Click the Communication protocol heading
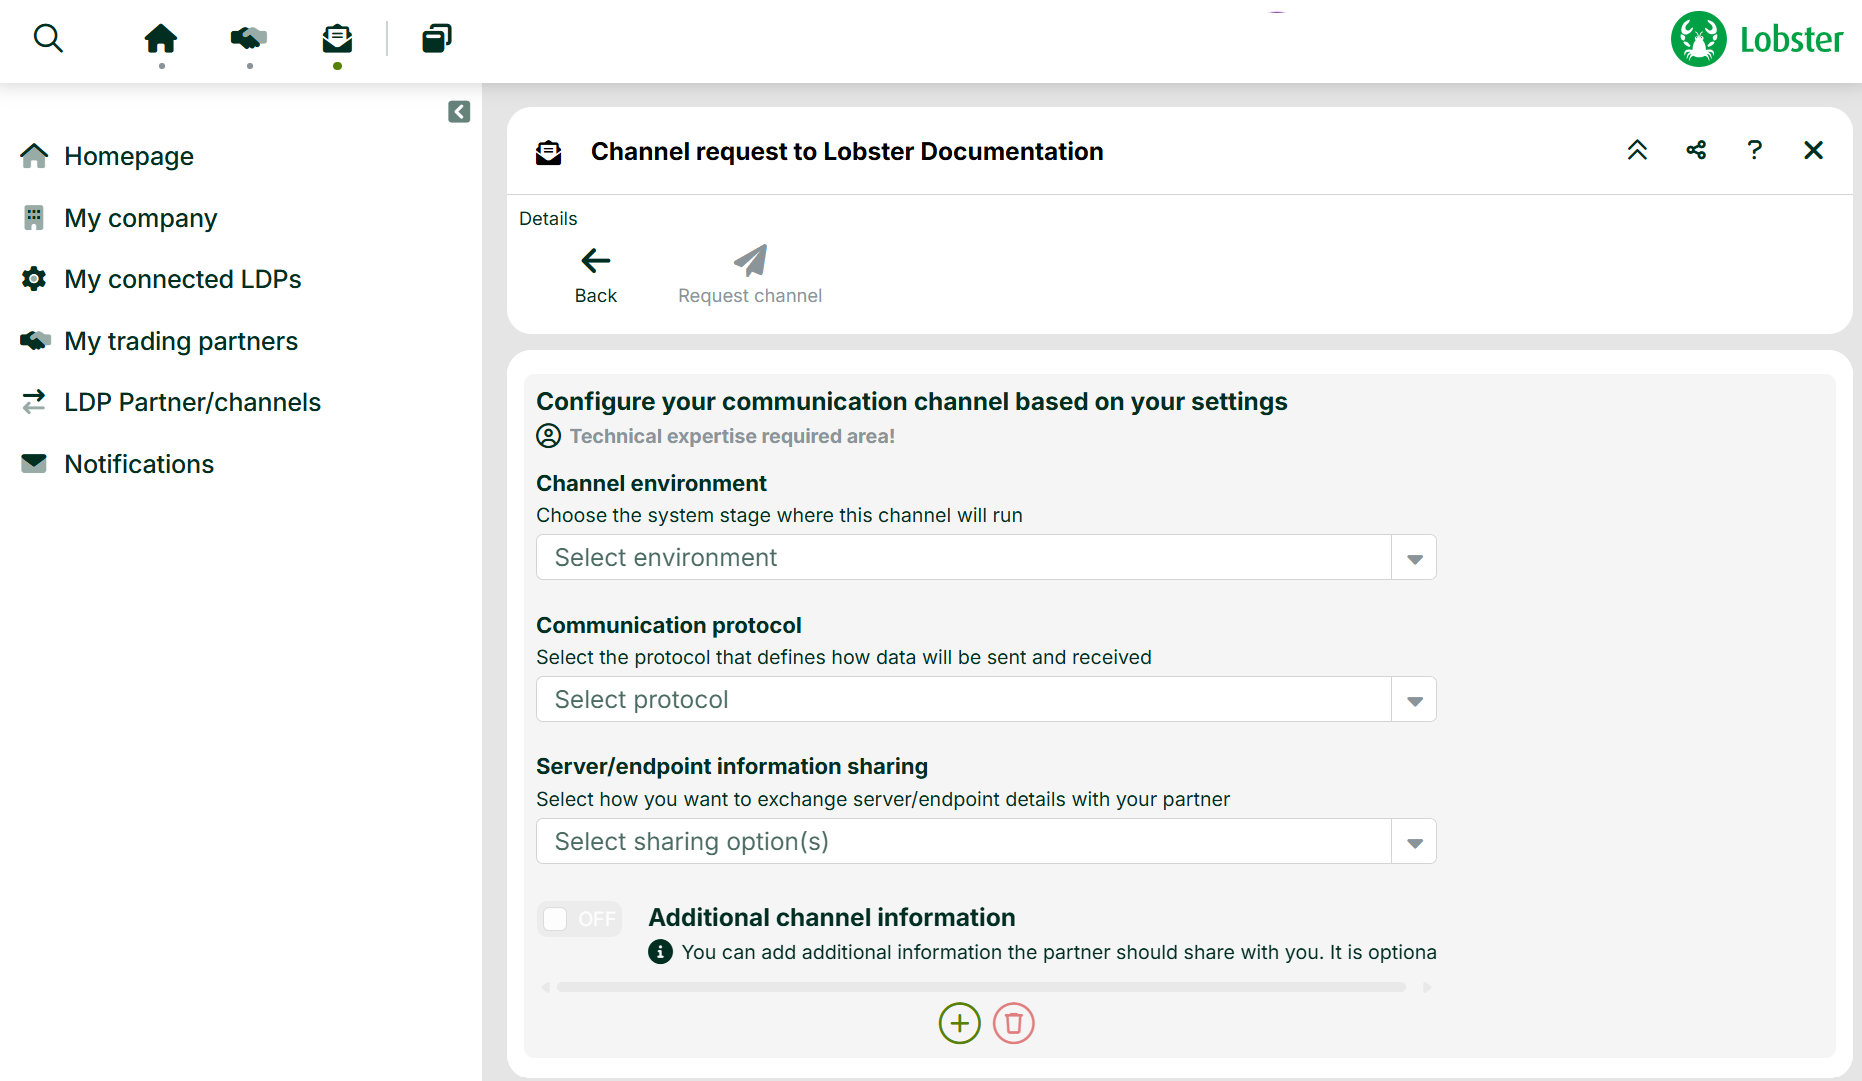The width and height of the screenshot is (1862, 1081). [x=669, y=625]
